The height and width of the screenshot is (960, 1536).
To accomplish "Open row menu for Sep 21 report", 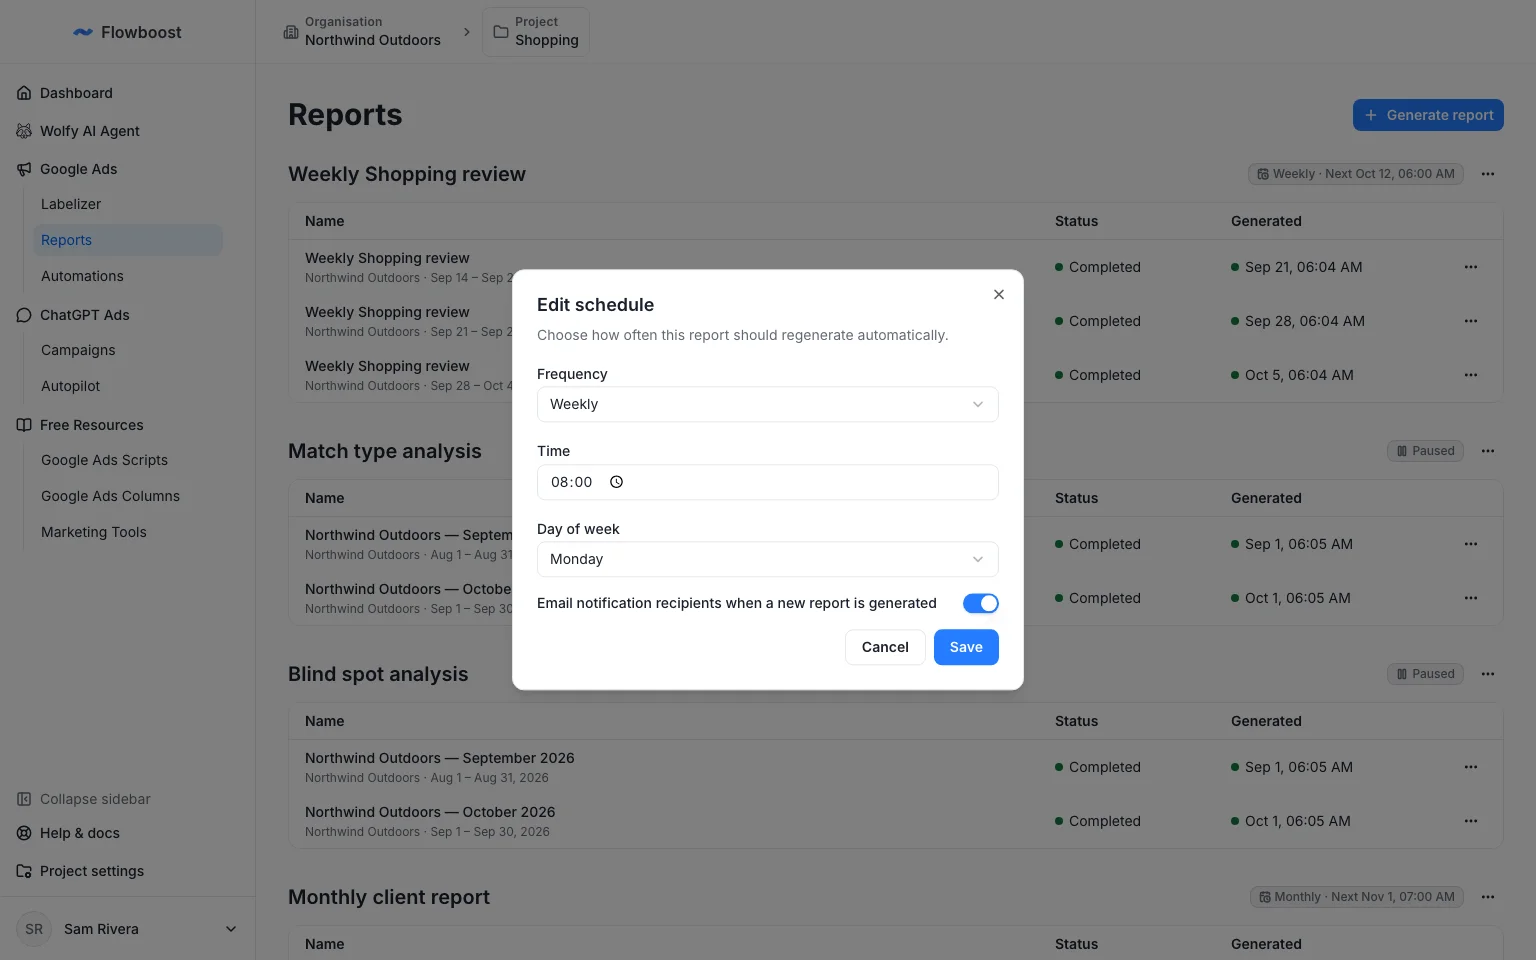I will [x=1470, y=267].
